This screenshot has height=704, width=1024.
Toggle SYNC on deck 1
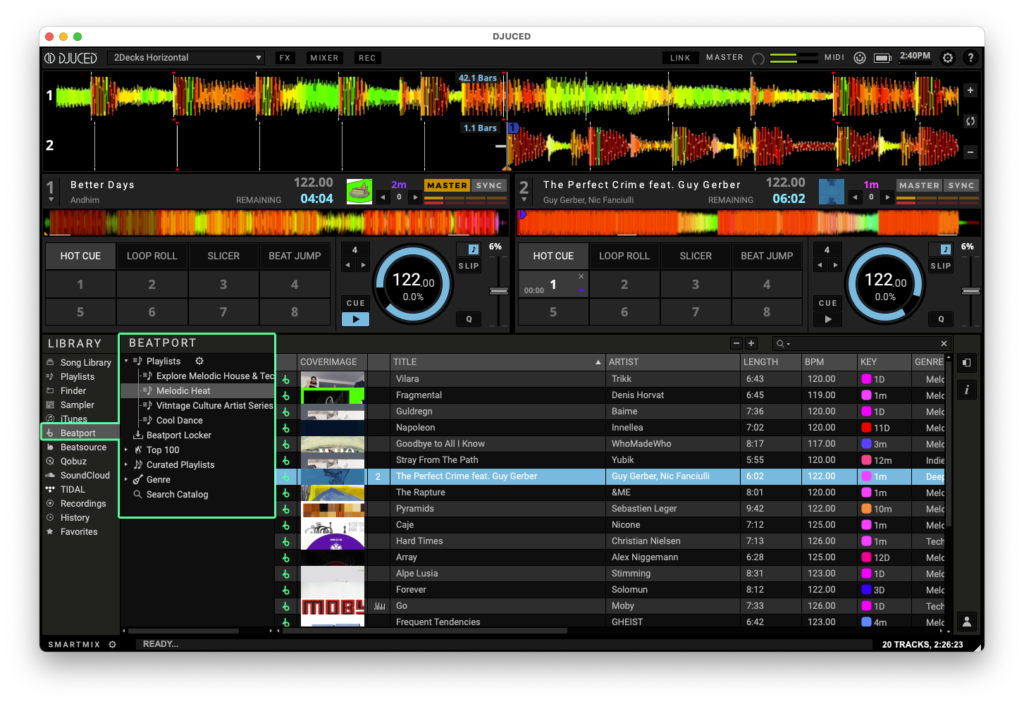click(x=489, y=185)
